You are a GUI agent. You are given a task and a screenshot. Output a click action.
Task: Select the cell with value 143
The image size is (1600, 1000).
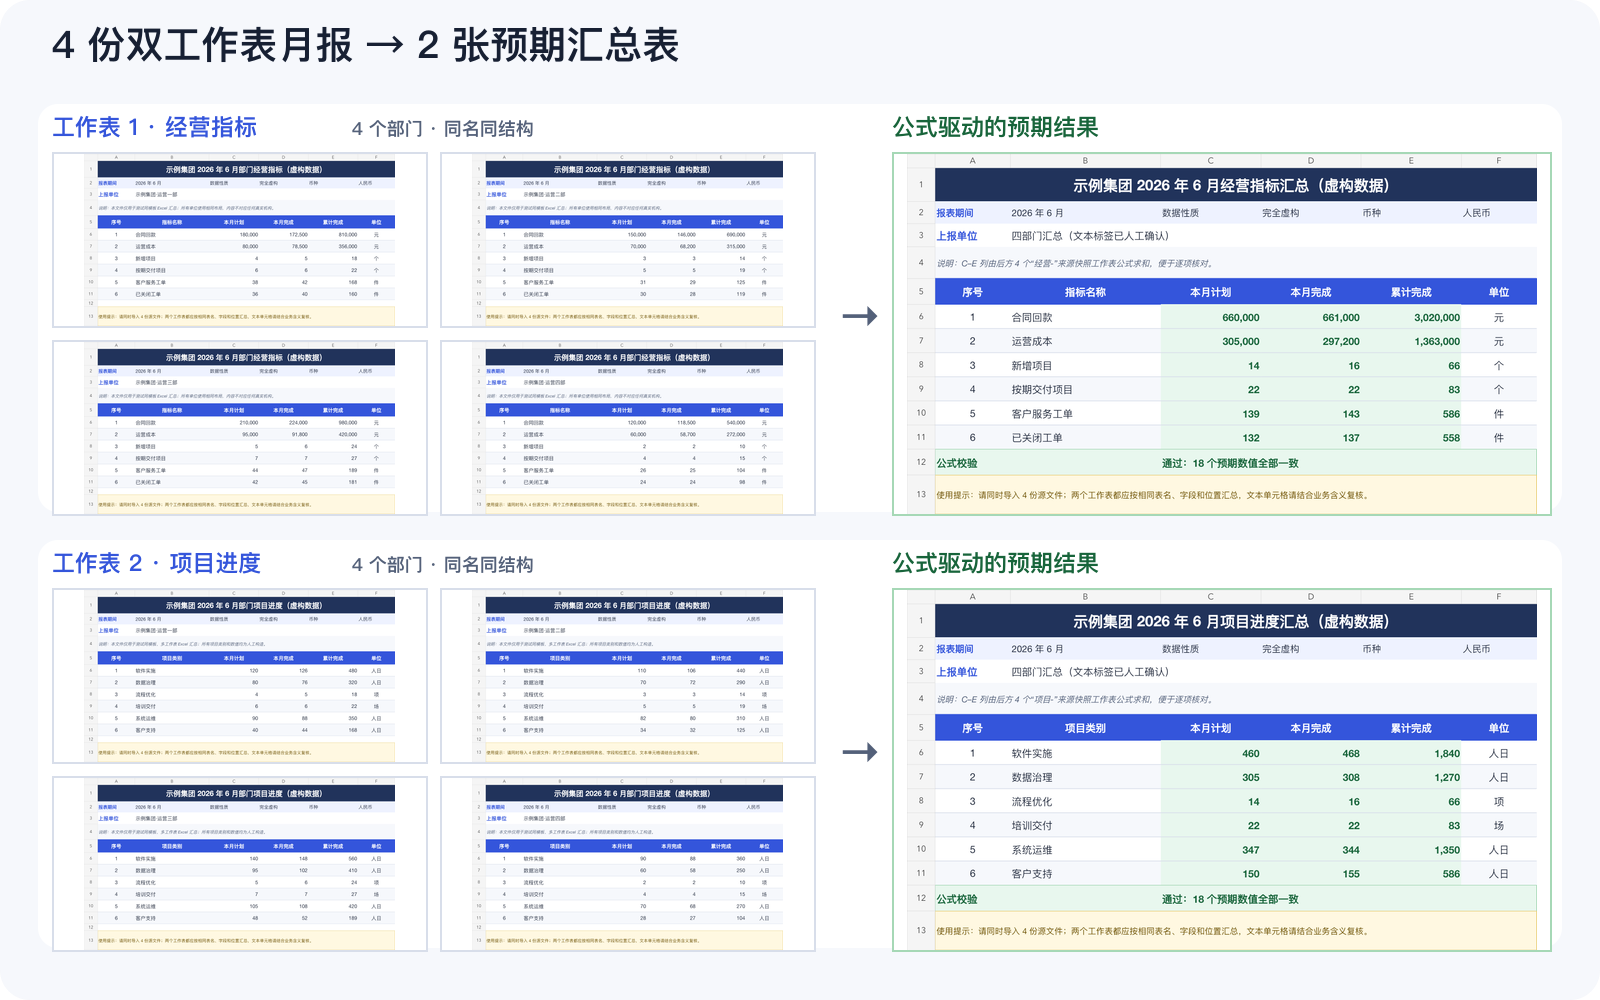click(x=1311, y=413)
